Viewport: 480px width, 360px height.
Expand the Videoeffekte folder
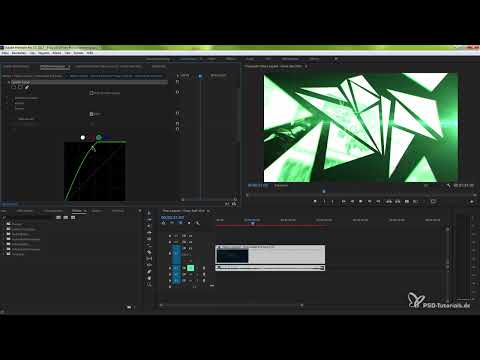tap(4, 244)
